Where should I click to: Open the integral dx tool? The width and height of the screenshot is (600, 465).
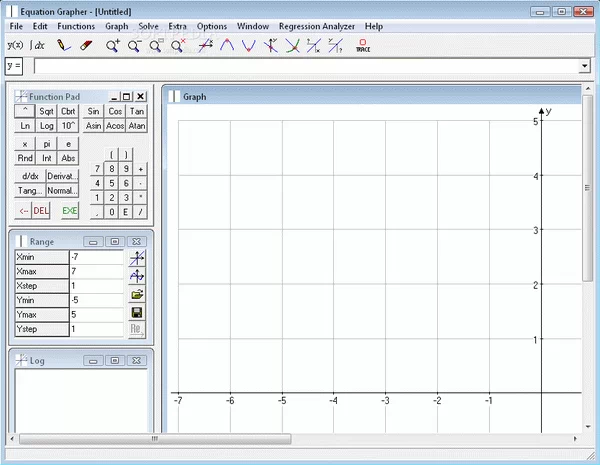37,45
